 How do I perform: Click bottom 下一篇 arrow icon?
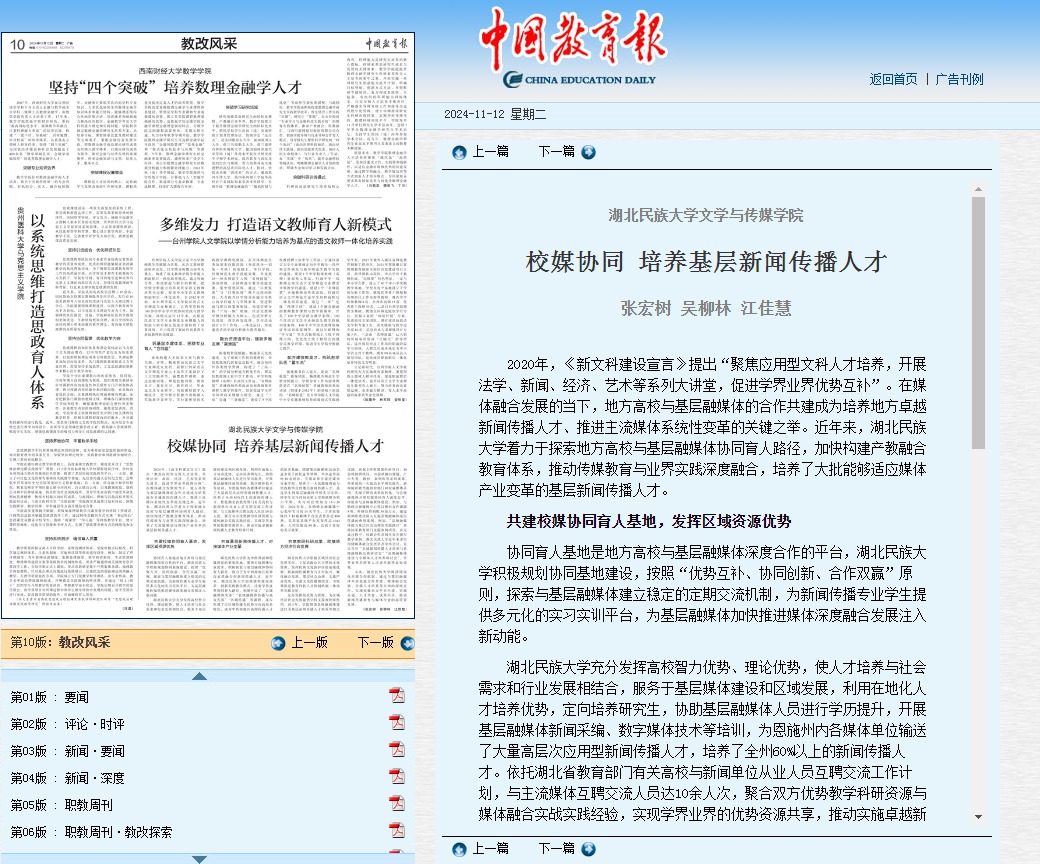(588, 849)
